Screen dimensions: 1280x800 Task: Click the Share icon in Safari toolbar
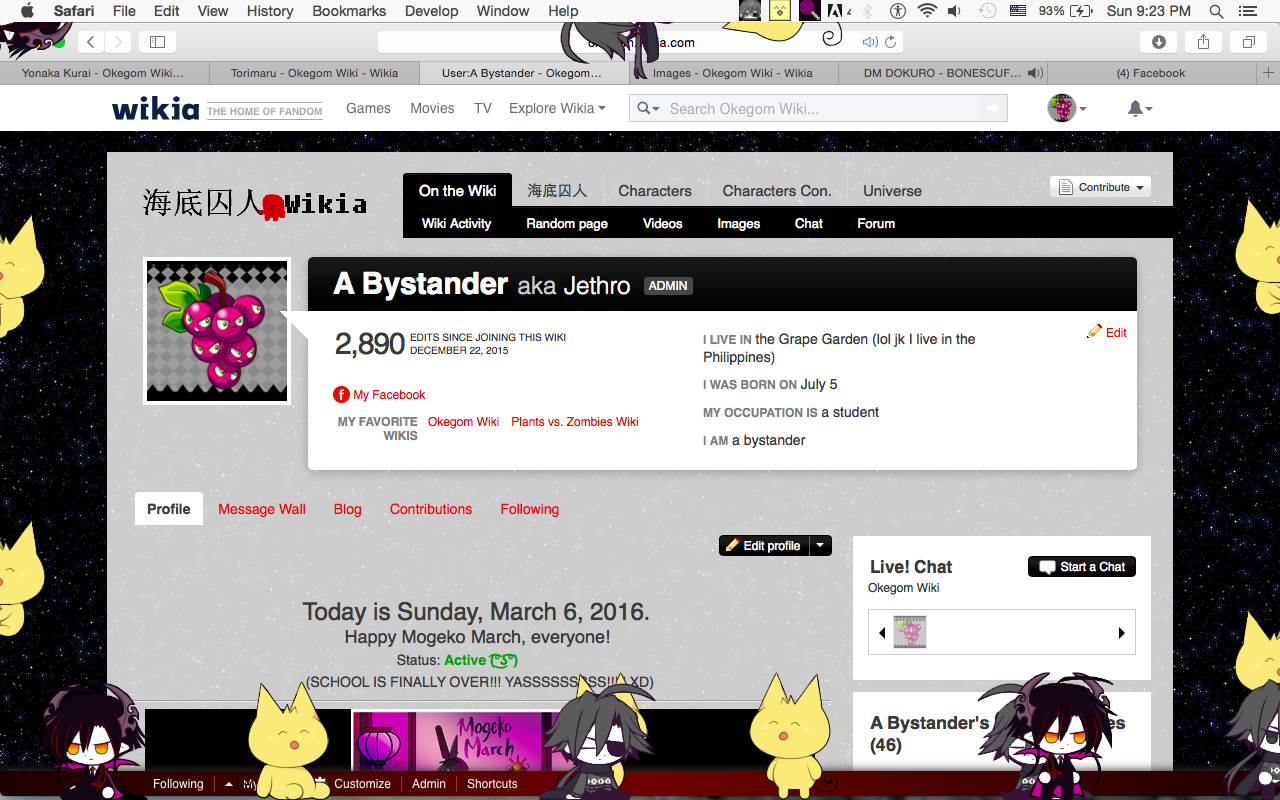[x=1204, y=42]
